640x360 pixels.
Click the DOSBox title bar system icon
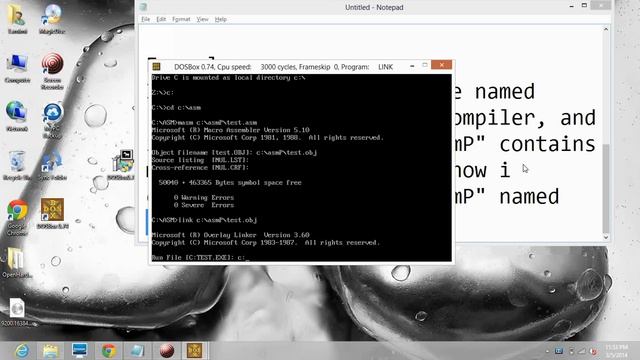click(x=156, y=67)
